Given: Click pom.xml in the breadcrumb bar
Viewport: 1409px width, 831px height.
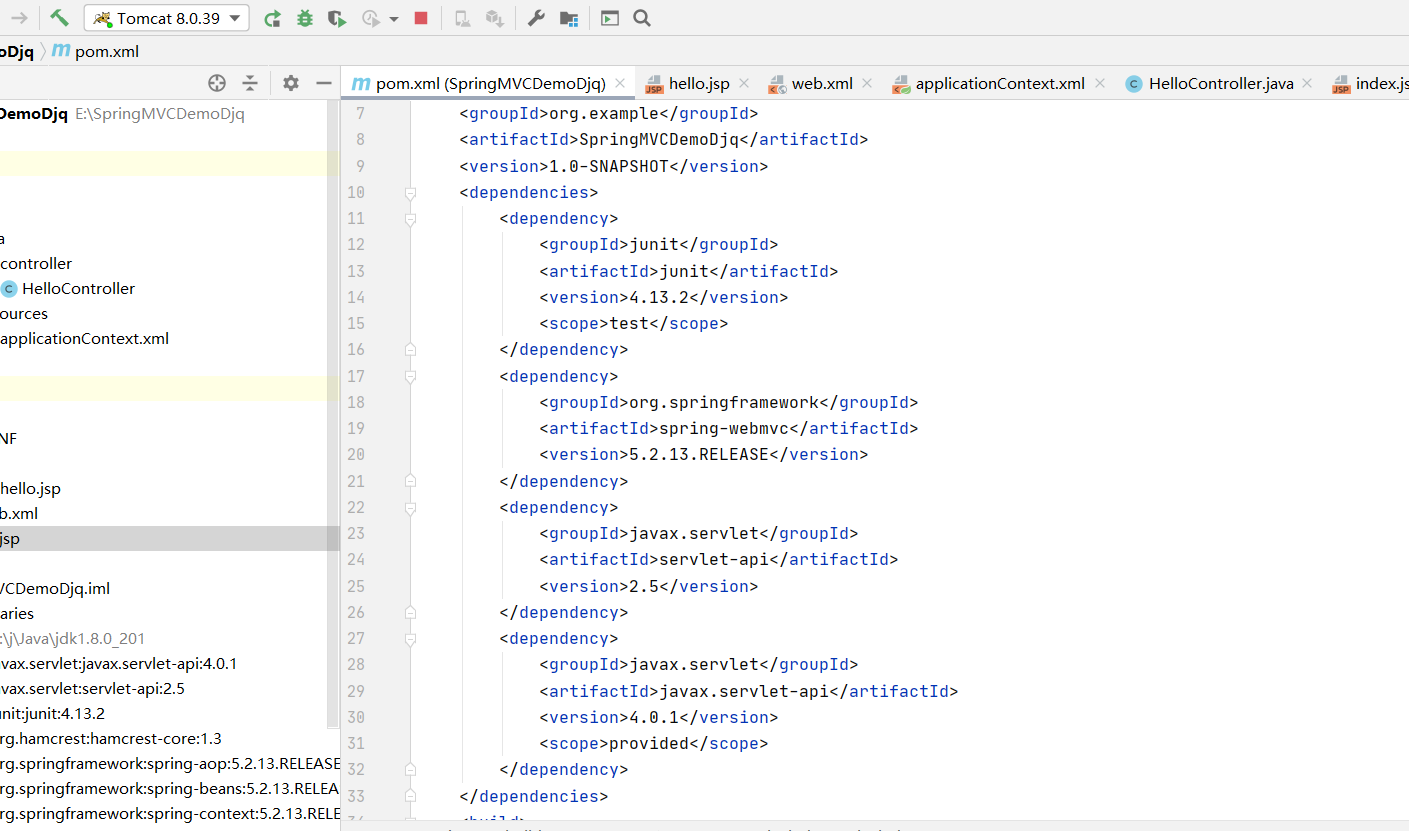Looking at the screenshot, I should click(96, 51).
